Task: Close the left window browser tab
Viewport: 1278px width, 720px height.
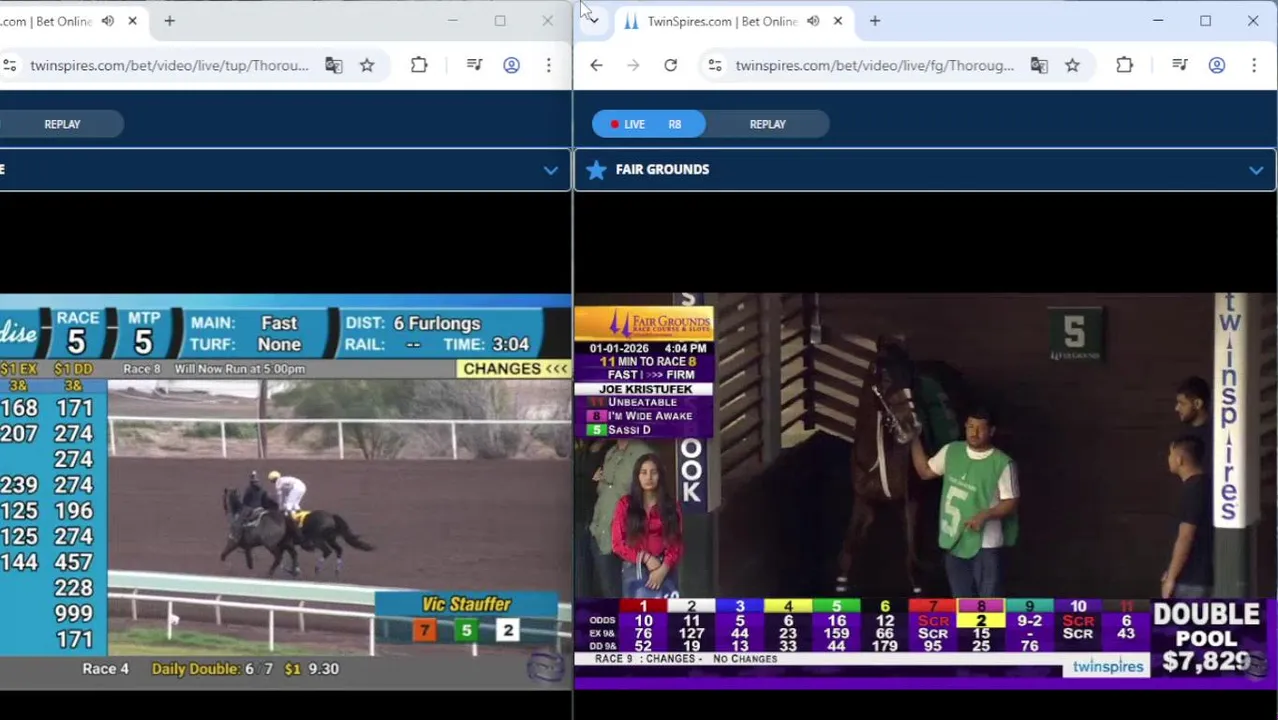Action: (x=132, y=21)
